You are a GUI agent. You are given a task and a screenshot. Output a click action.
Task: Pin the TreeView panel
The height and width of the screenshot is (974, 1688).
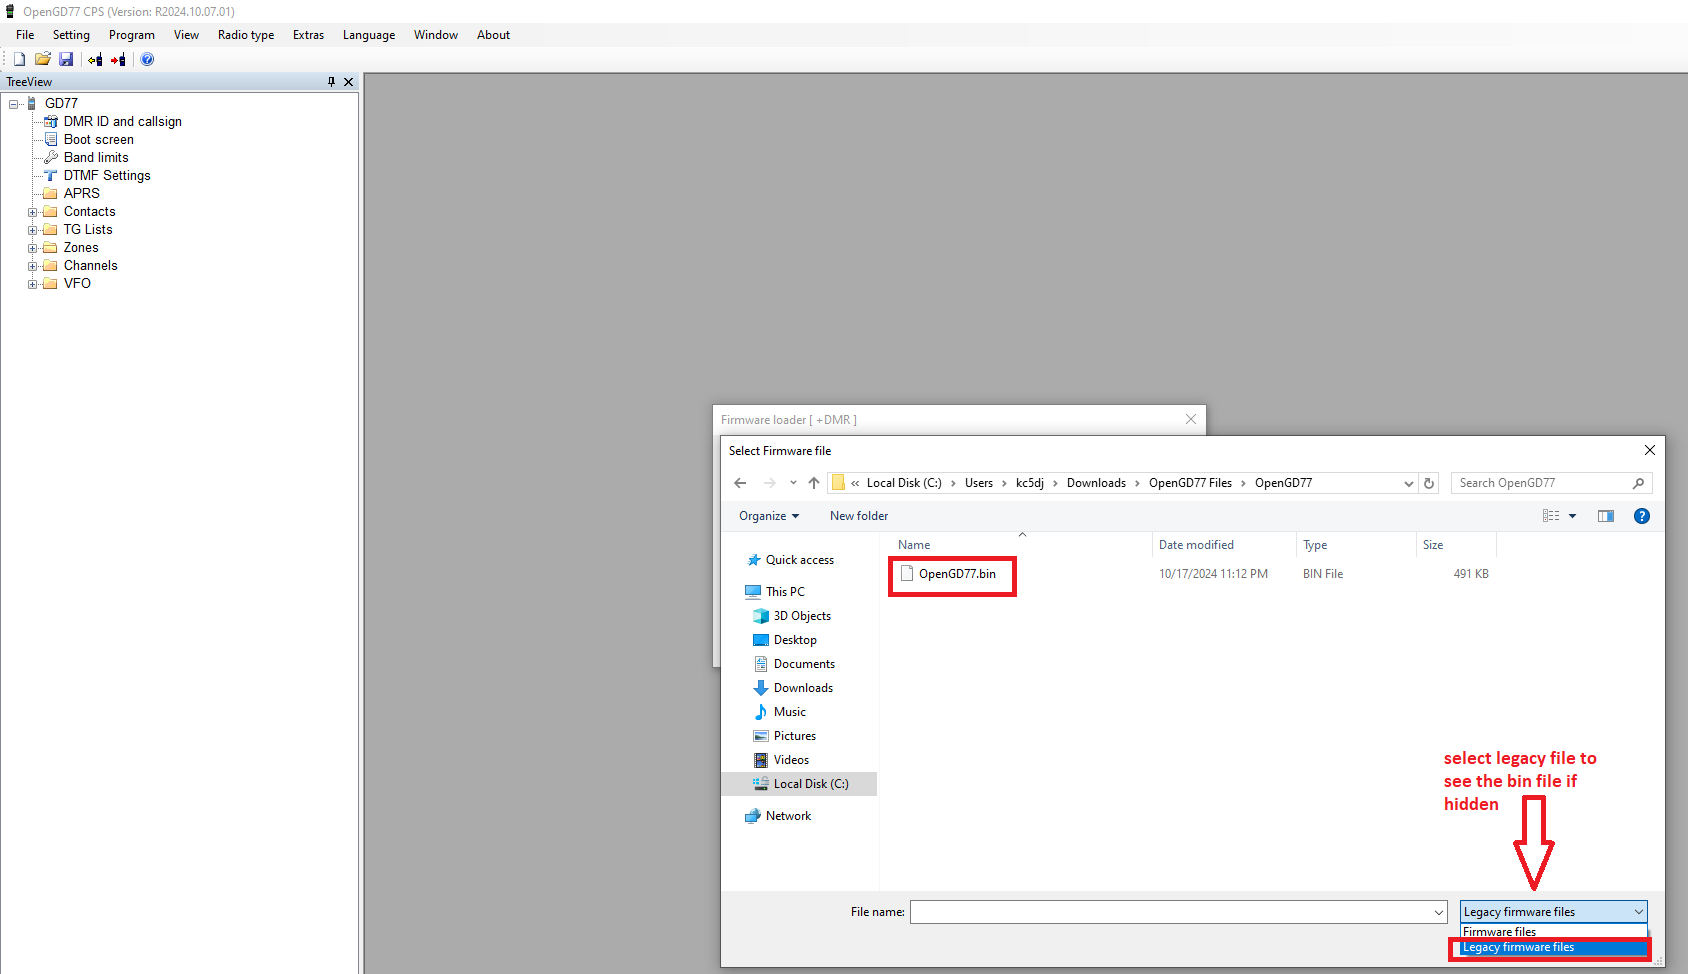(x=331, y=82)
